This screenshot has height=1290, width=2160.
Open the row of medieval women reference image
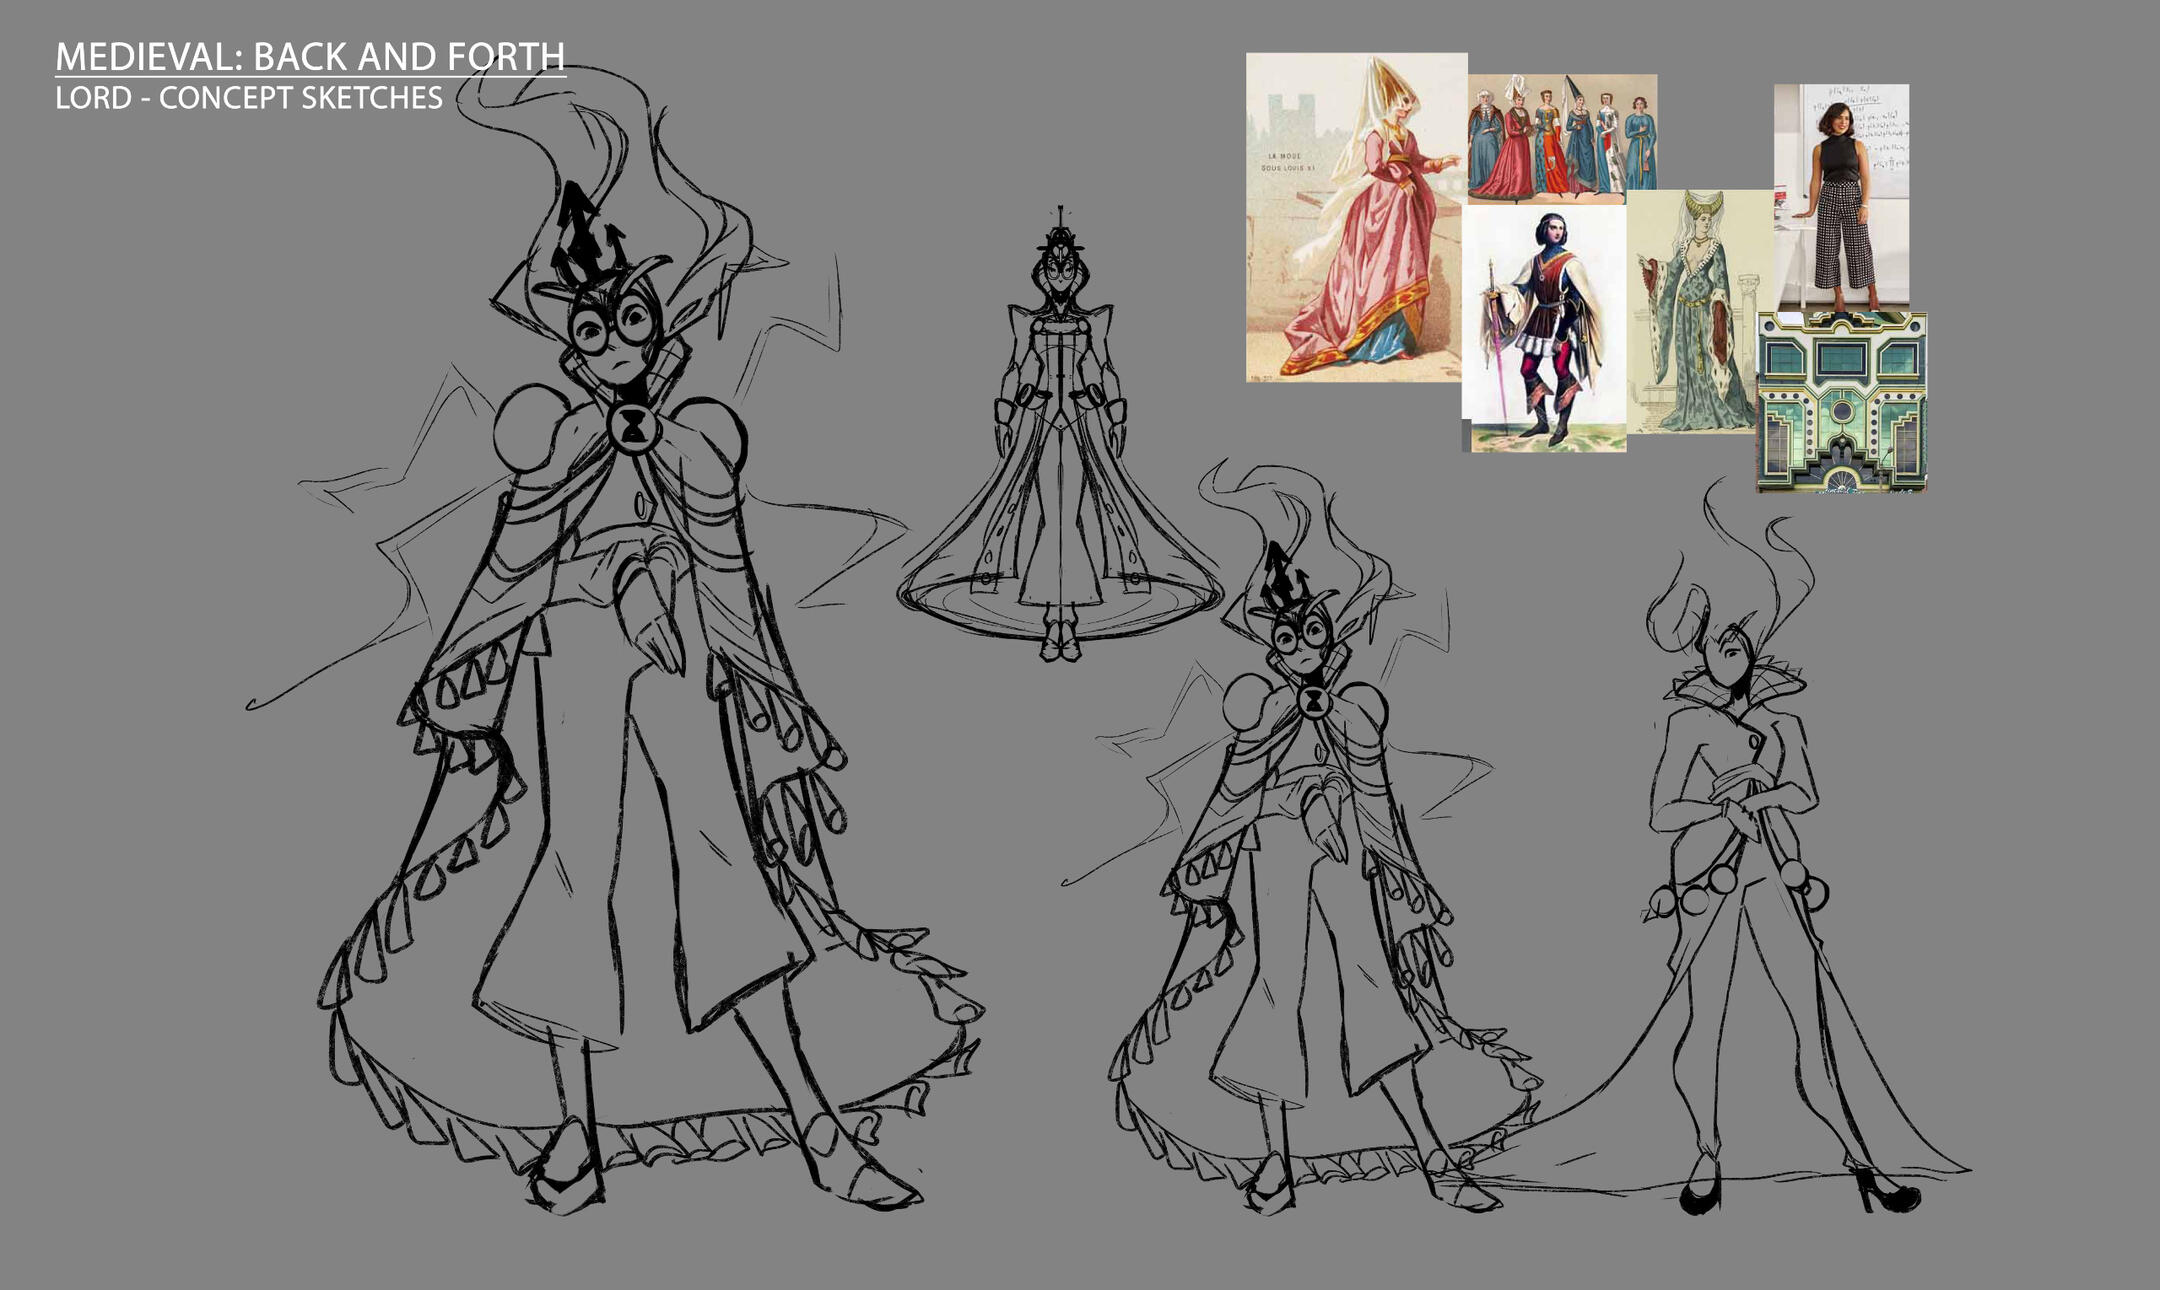click(x=1562, y=131)
